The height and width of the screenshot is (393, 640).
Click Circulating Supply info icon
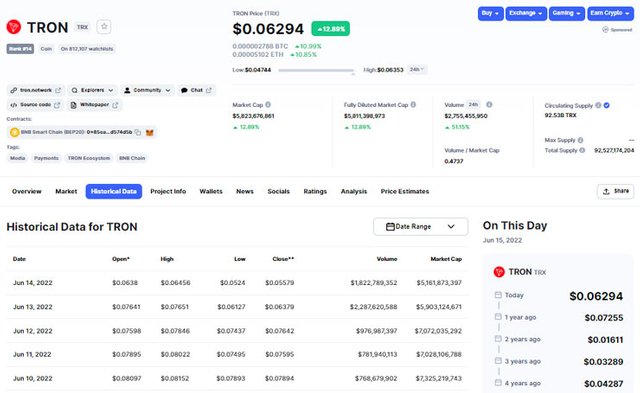coord(598,105)
